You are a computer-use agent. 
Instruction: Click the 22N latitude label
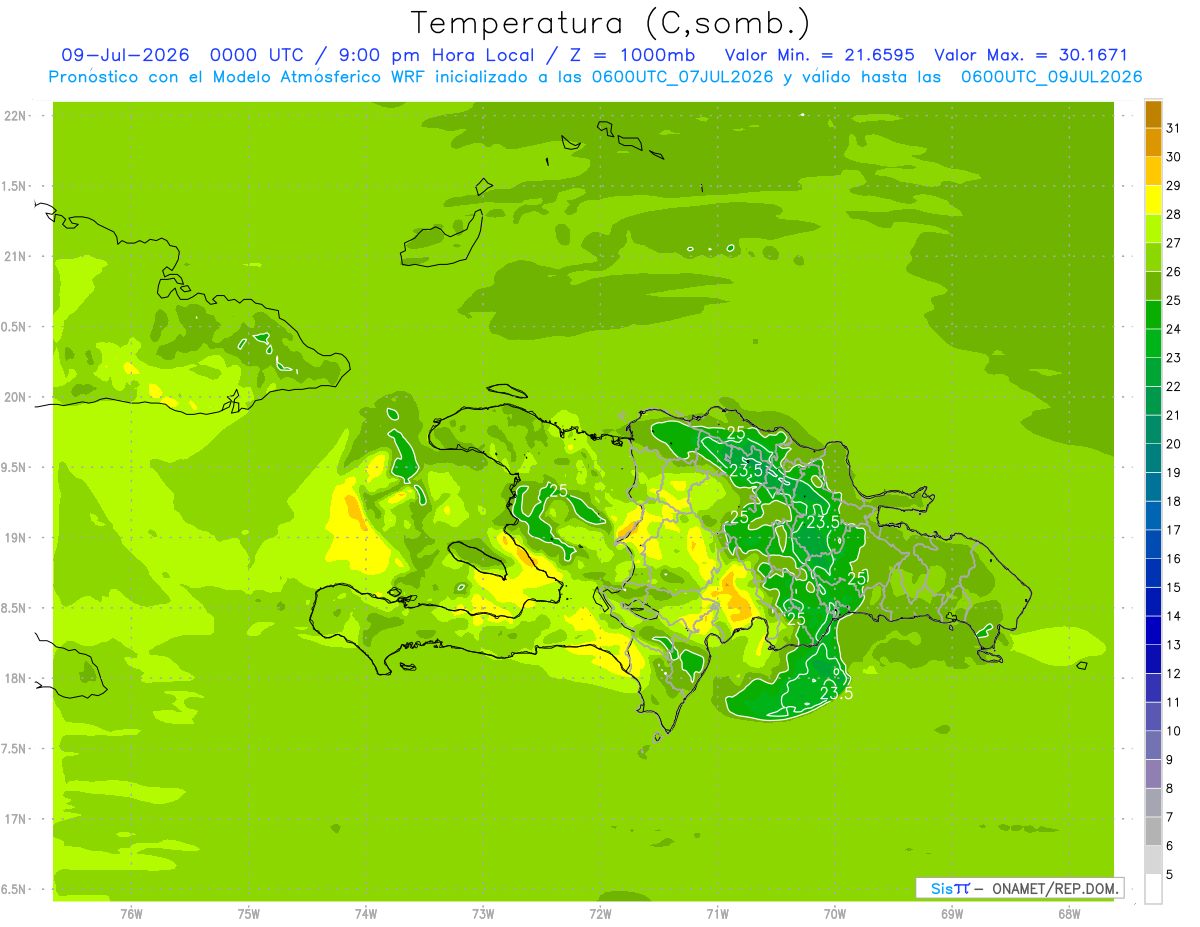click(x=16, y=116)
